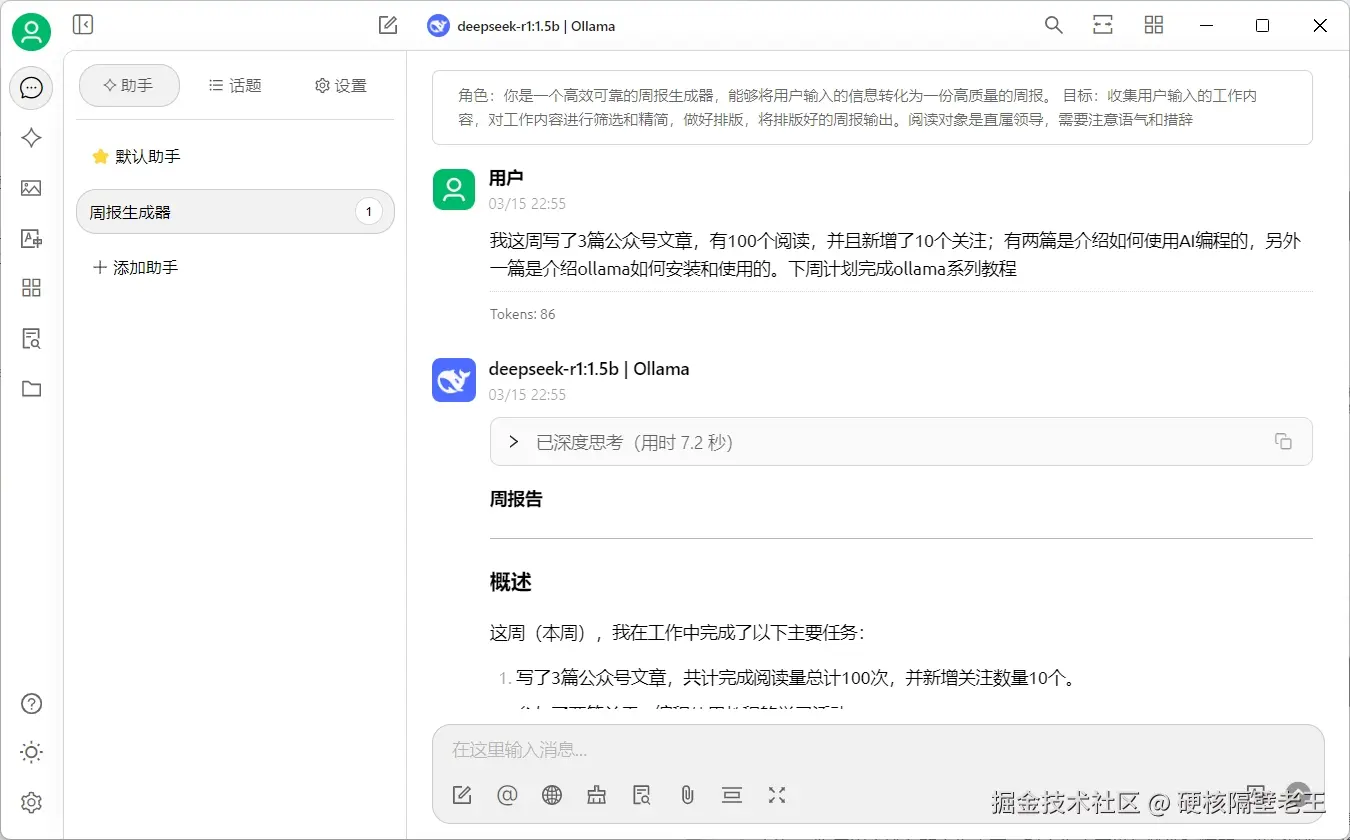Screen dimensions: 1350x840
Task: Open the chat assistants sidebar icon
Action: coord(31,88)
